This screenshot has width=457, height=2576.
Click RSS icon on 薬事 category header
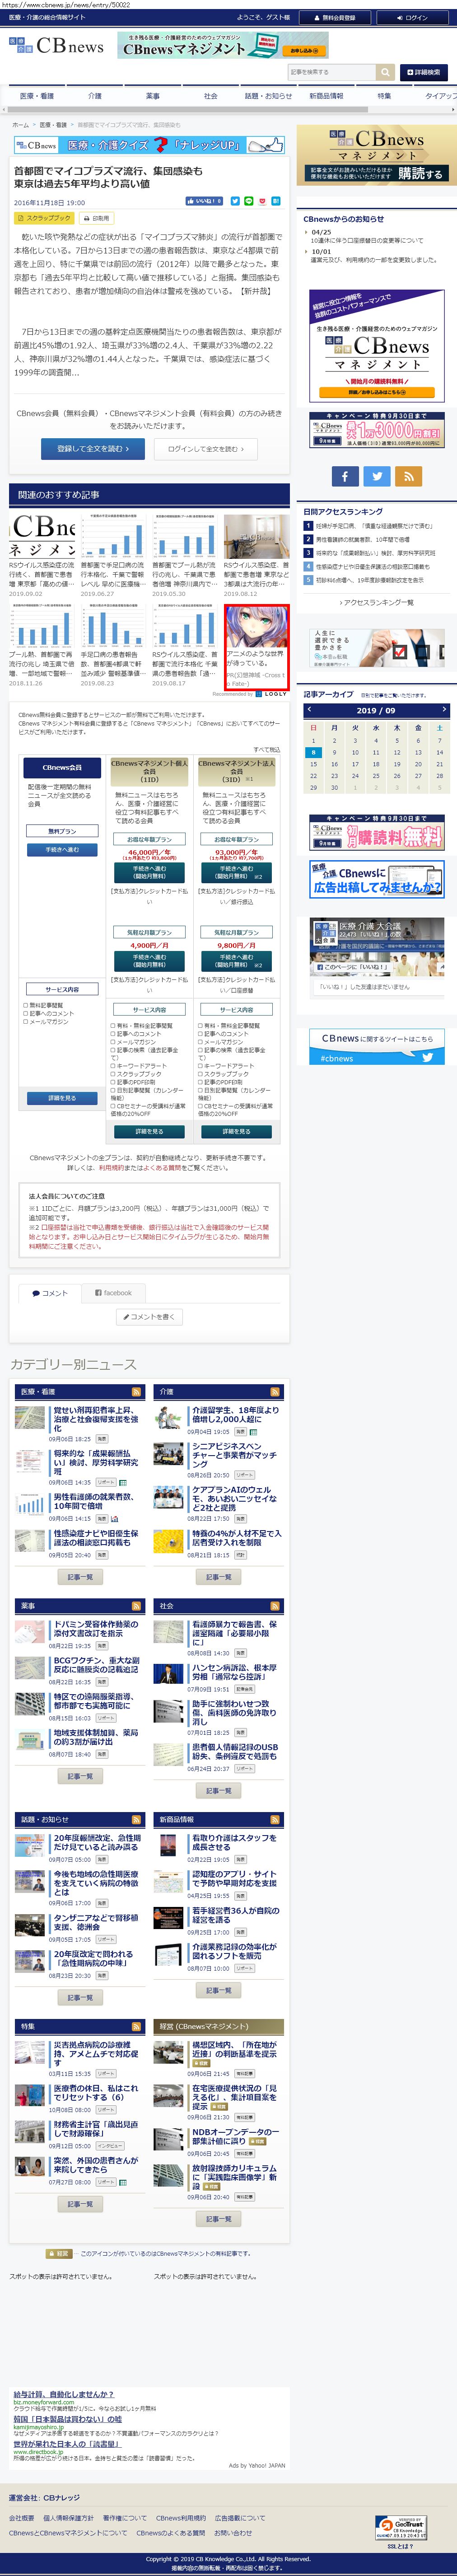pyautogui.click(x=137, y=1605)
